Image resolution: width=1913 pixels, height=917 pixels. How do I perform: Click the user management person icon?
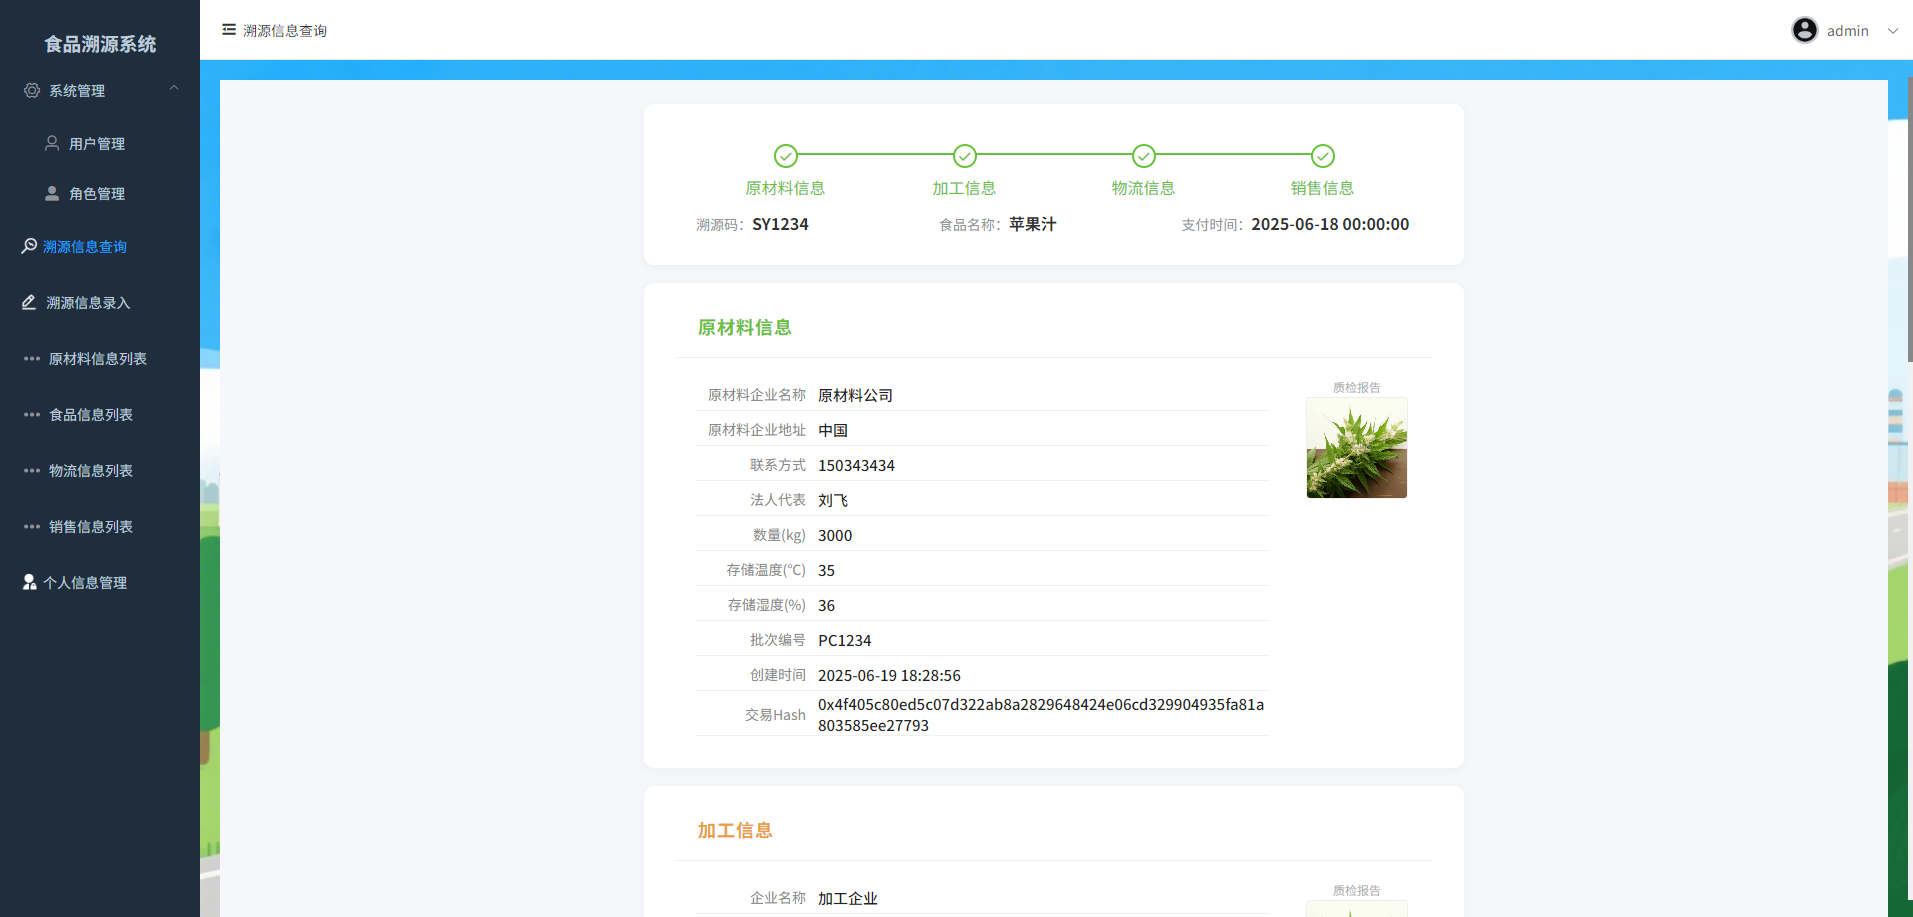[x=52, y=144]
